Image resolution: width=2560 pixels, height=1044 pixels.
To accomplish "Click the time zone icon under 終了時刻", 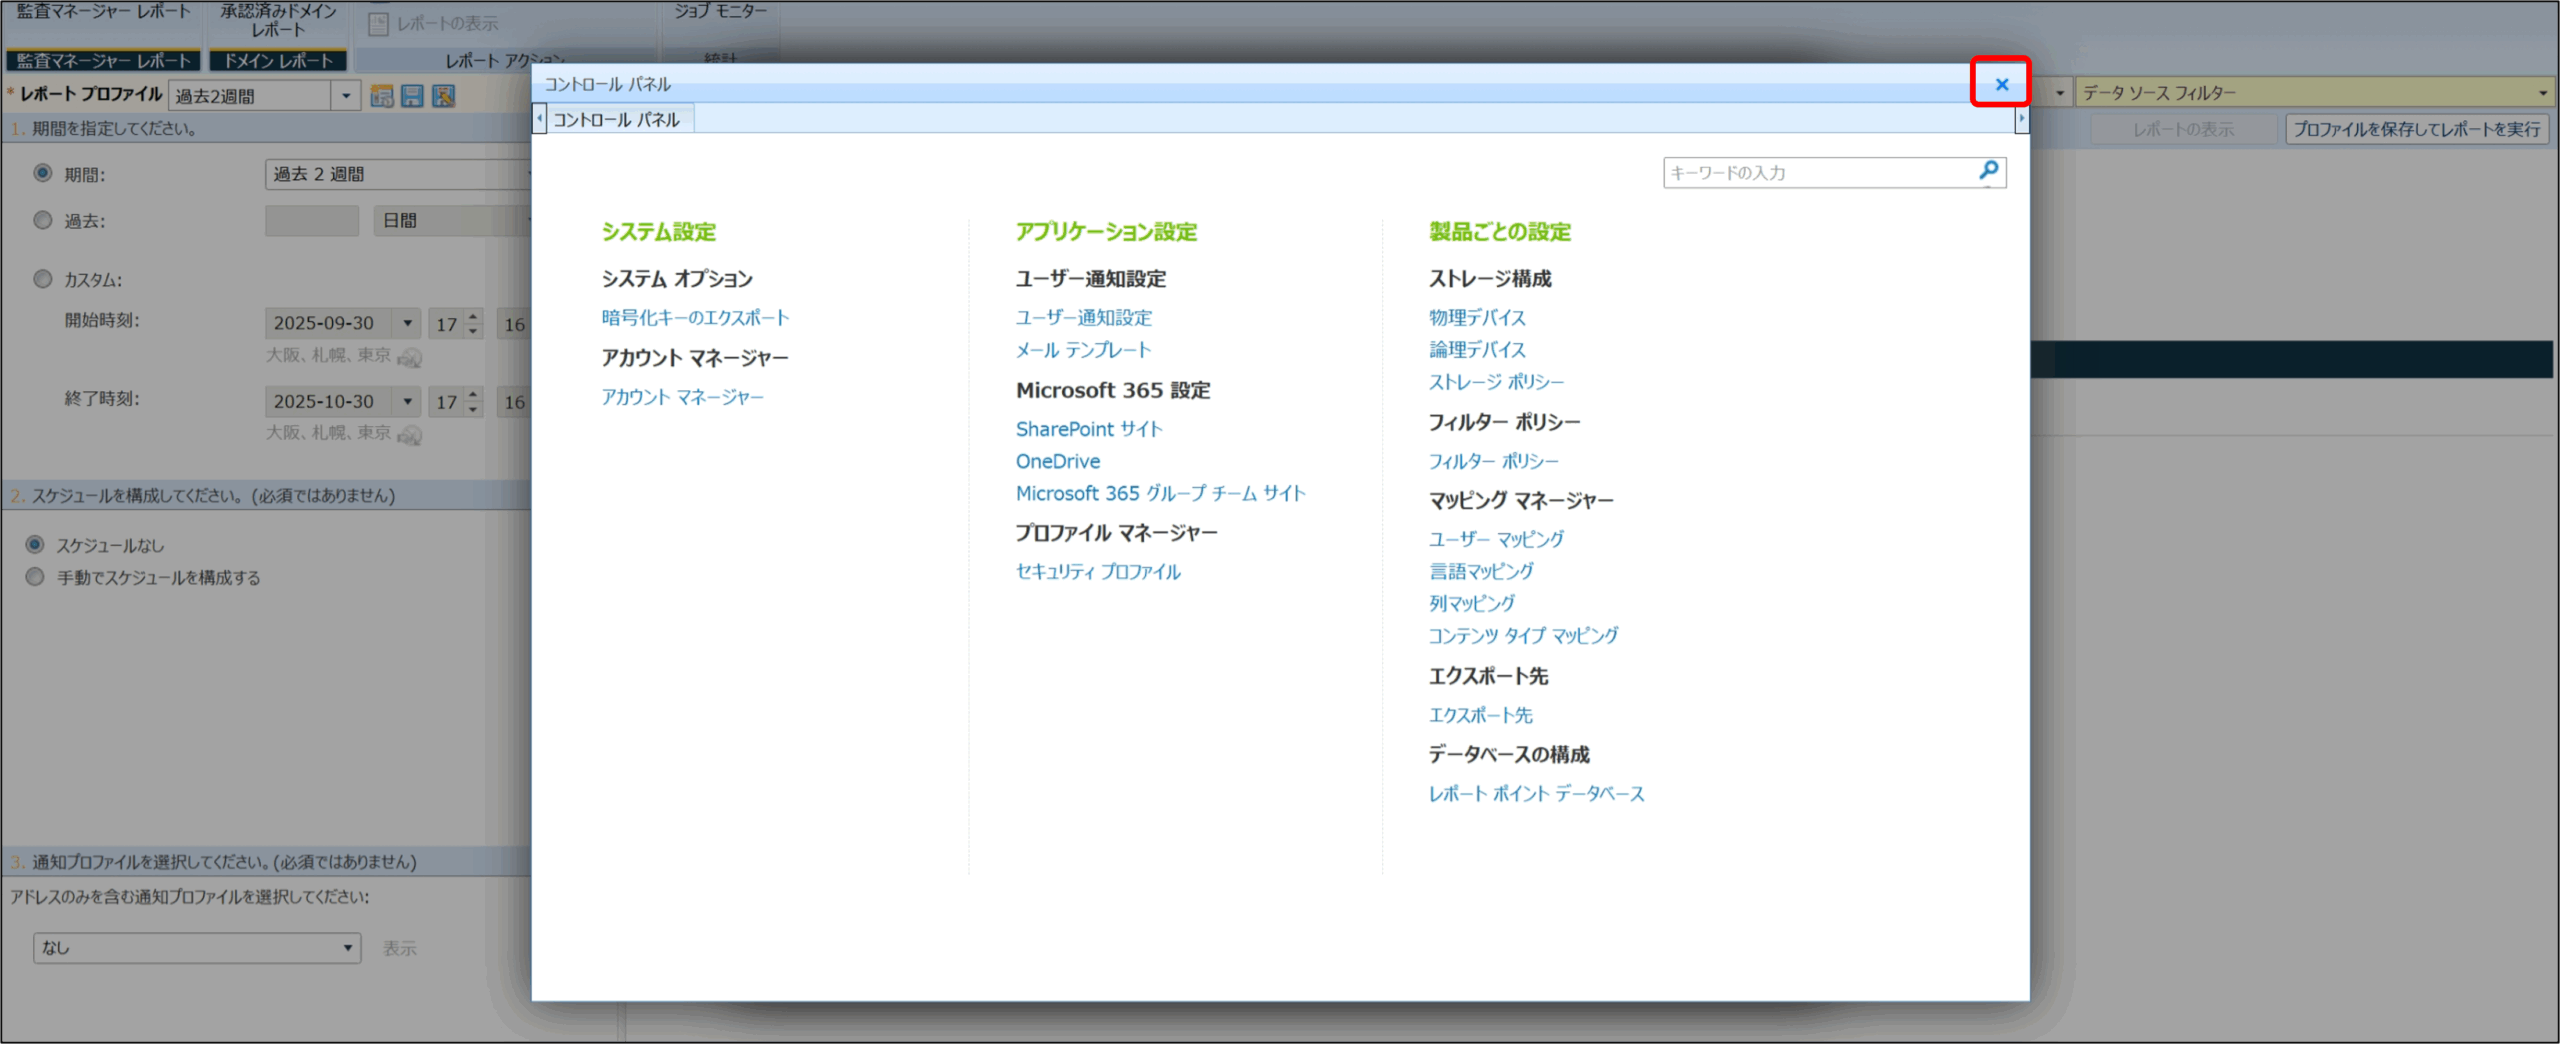I will click(x=409, y=434).
